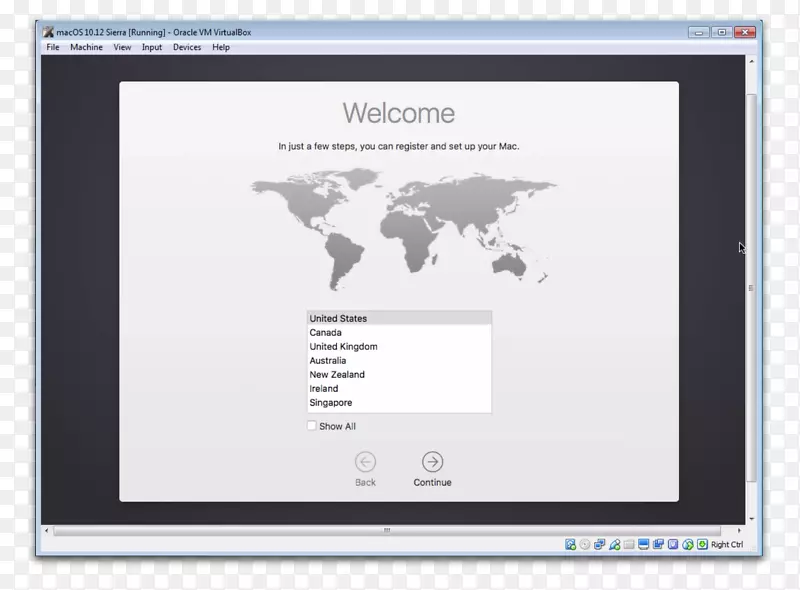Click the green arrow keyboard capture icon
Viewport: 800px width, 590px height.
click(x=702, y=545)
